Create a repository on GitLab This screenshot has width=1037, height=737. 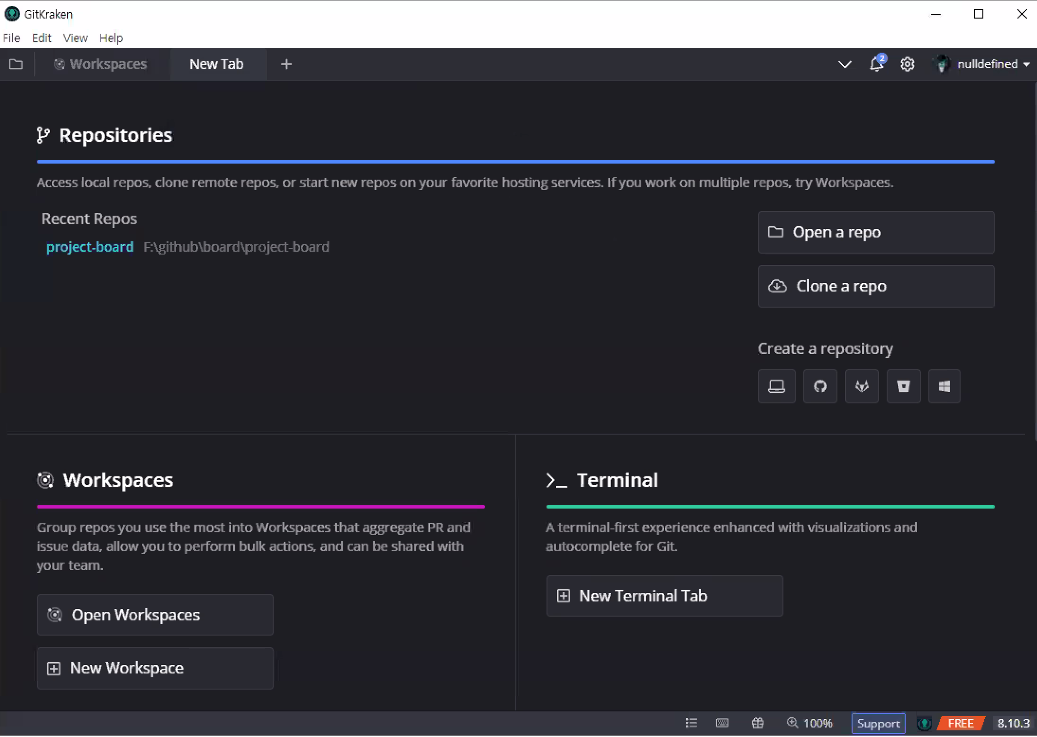tap(862, 386)
